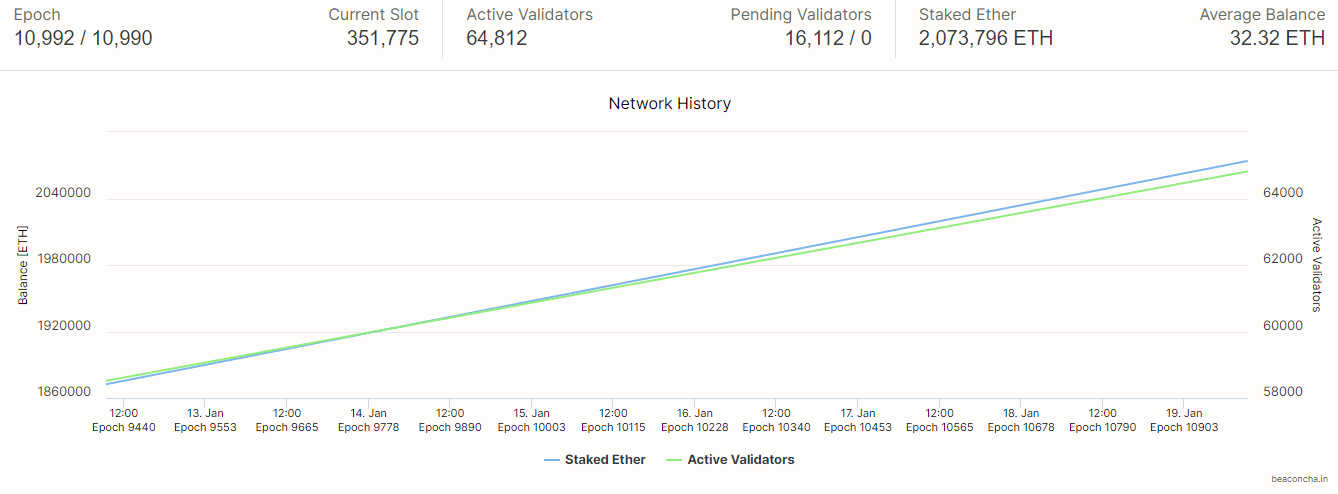Click the 14. Jan Epoch 9778 axis label
The image size is (1338, 494).
(368, 420)
